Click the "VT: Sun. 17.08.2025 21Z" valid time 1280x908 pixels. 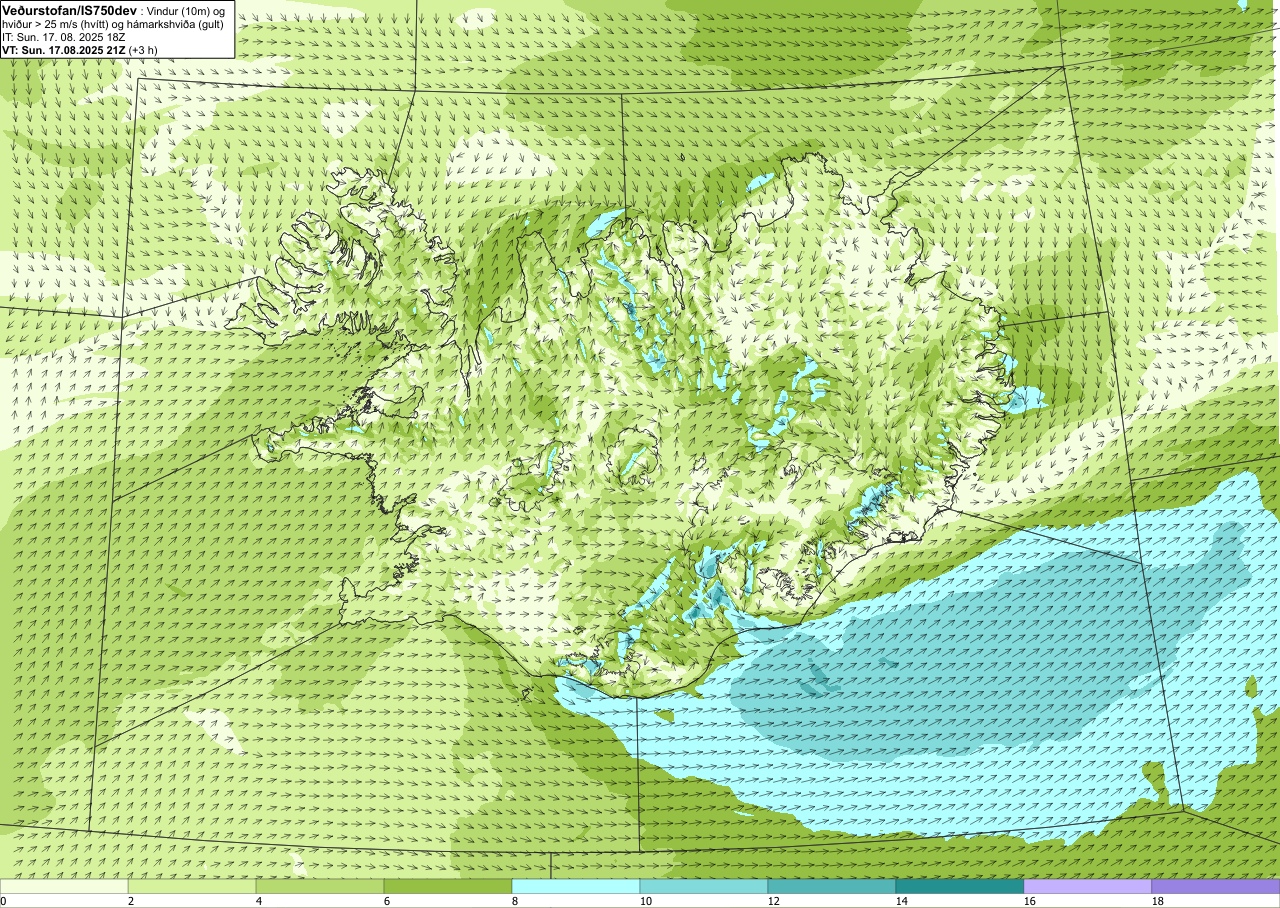[x=63, y=49]
